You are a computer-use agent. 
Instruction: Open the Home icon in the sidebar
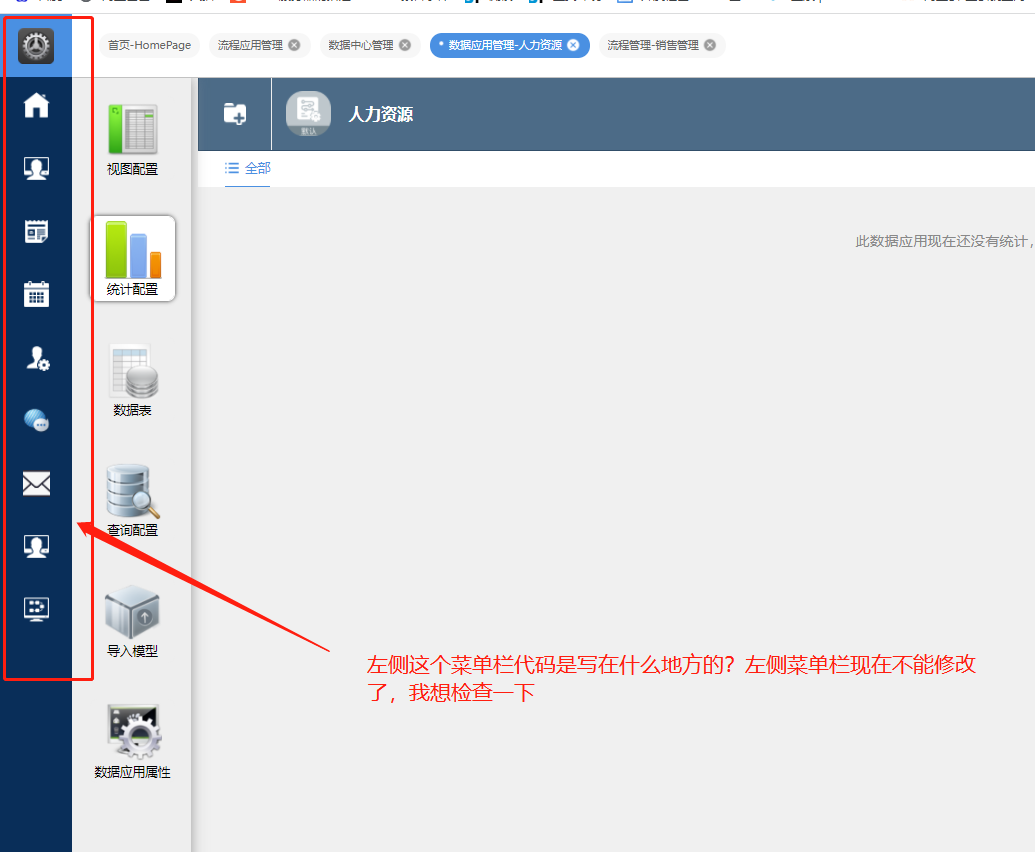pos(36,105)
